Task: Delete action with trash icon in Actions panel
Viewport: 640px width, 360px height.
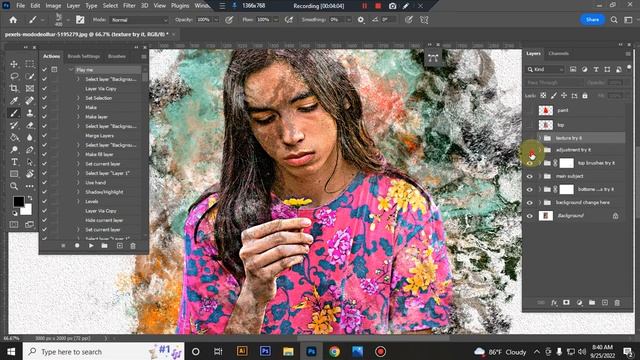Action: click(133, 246)
